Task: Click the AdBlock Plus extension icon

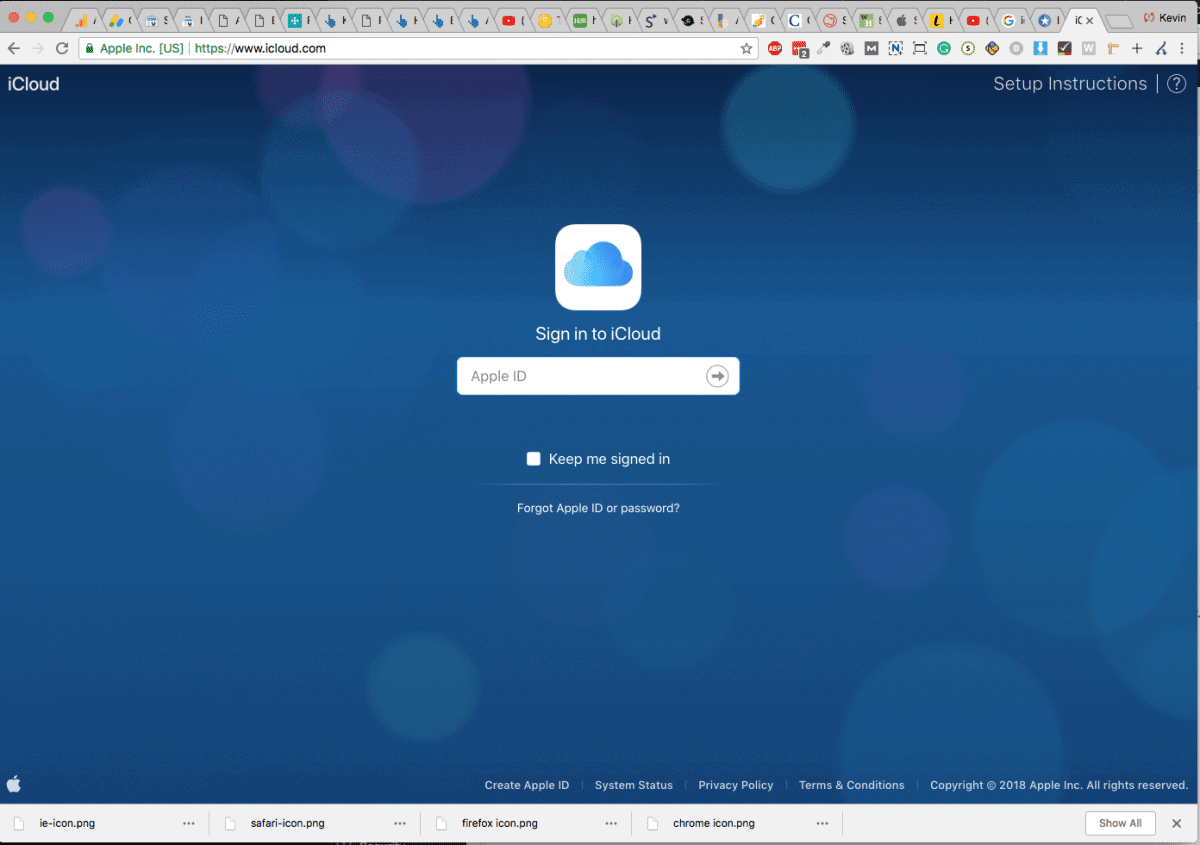Action: point(775,48)
